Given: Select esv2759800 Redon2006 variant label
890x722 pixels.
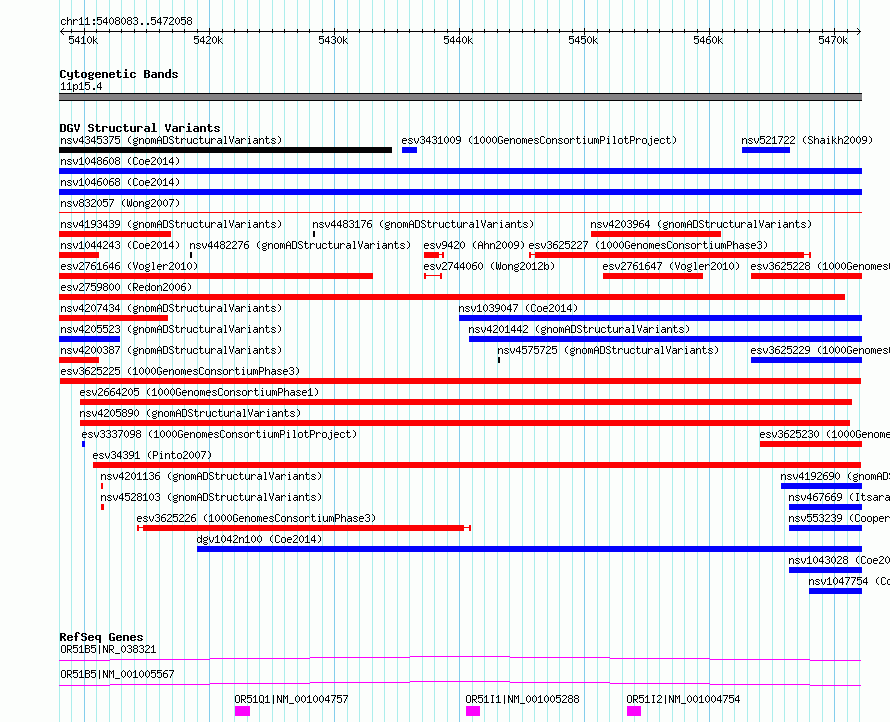Looking at the screenshot, I should click(x=126, y=287).
